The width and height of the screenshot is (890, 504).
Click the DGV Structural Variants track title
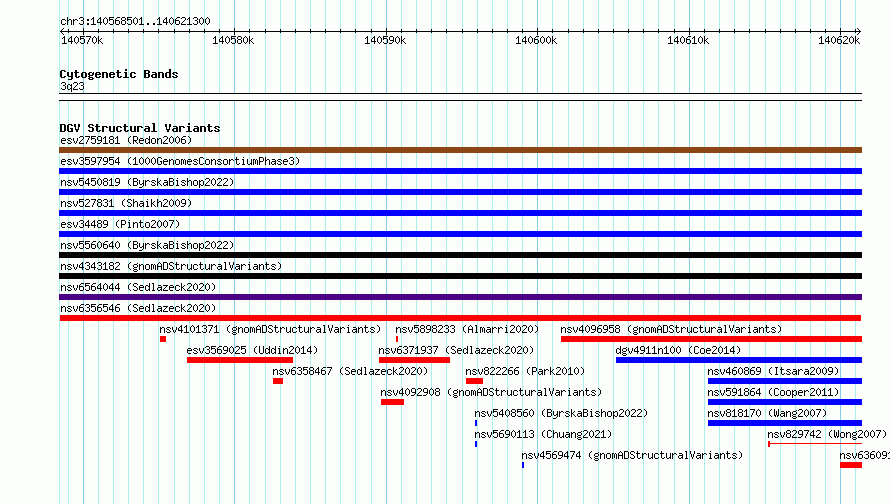tap(140, 128)
